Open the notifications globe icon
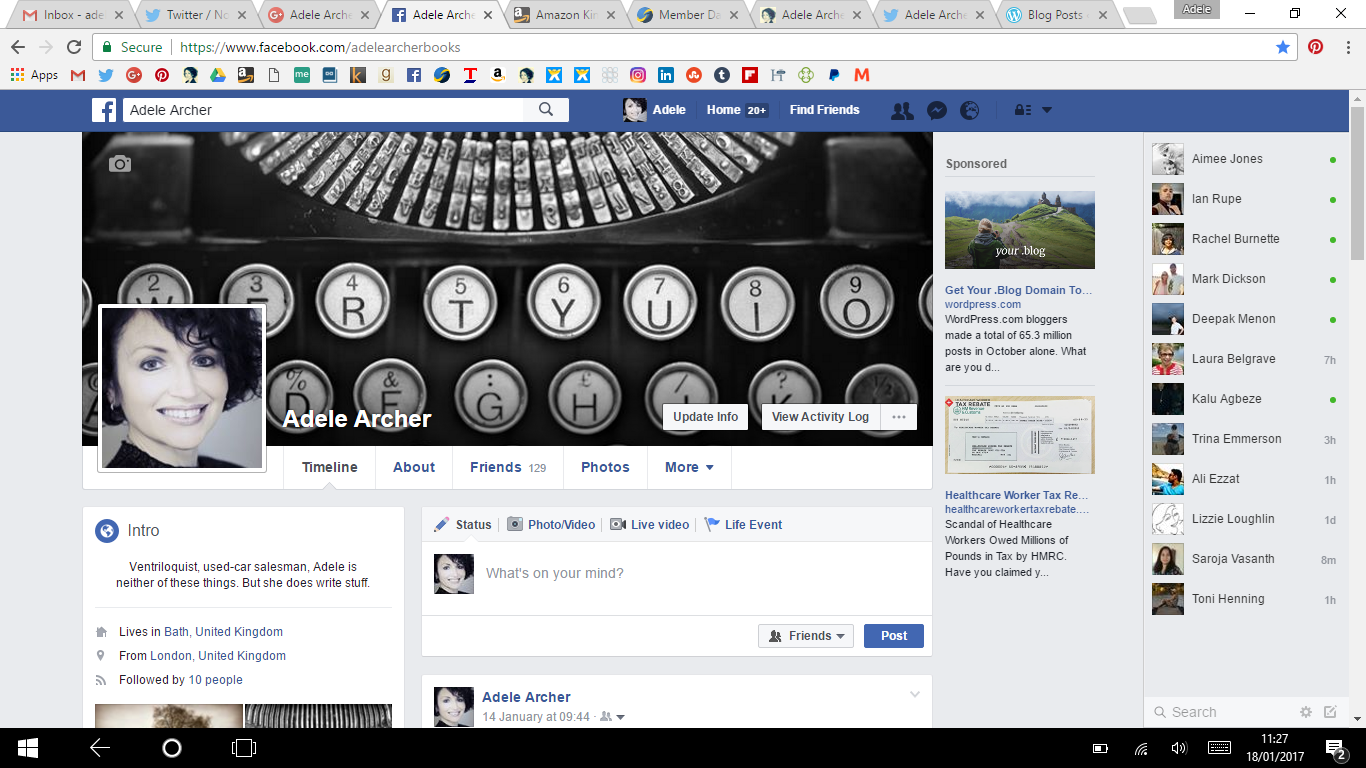This screenshot has width=1366, height=768. (x=969, y=110)
